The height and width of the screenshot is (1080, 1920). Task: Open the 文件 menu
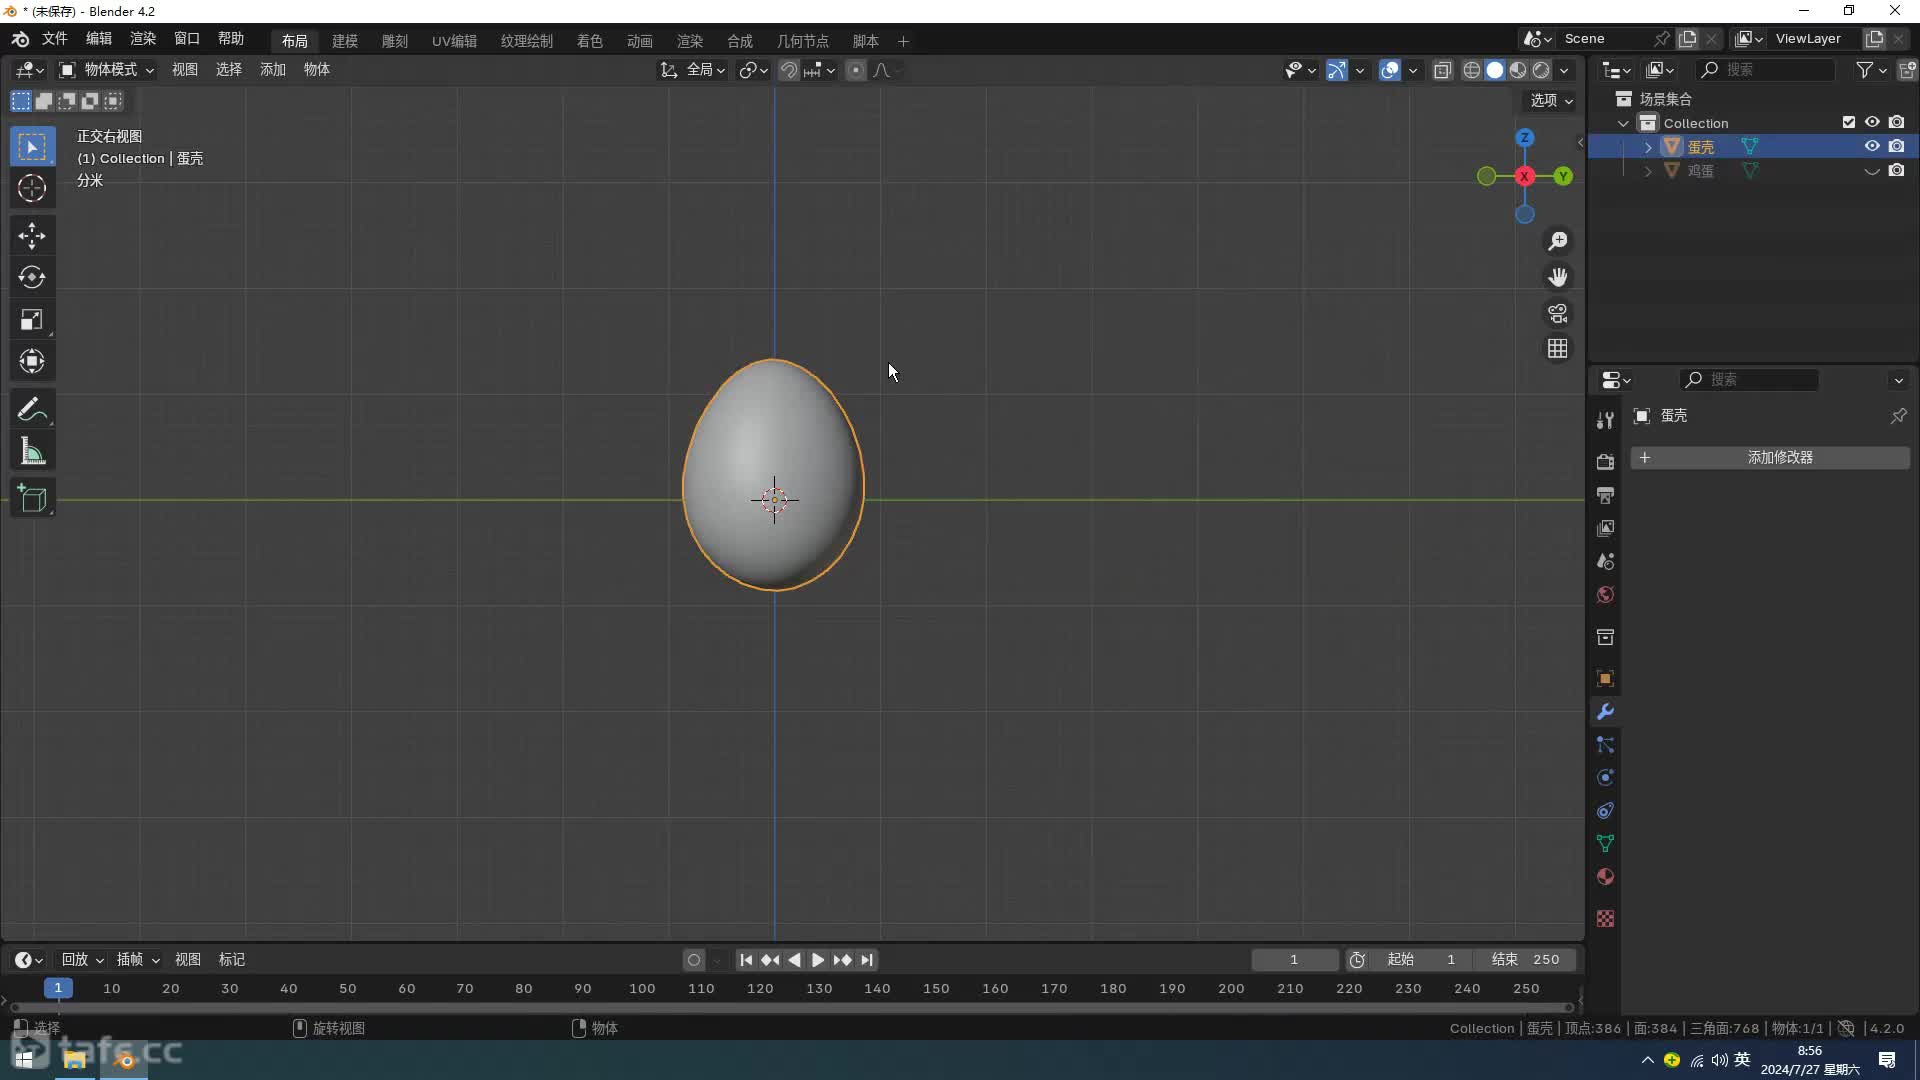[x=54, y=39]
